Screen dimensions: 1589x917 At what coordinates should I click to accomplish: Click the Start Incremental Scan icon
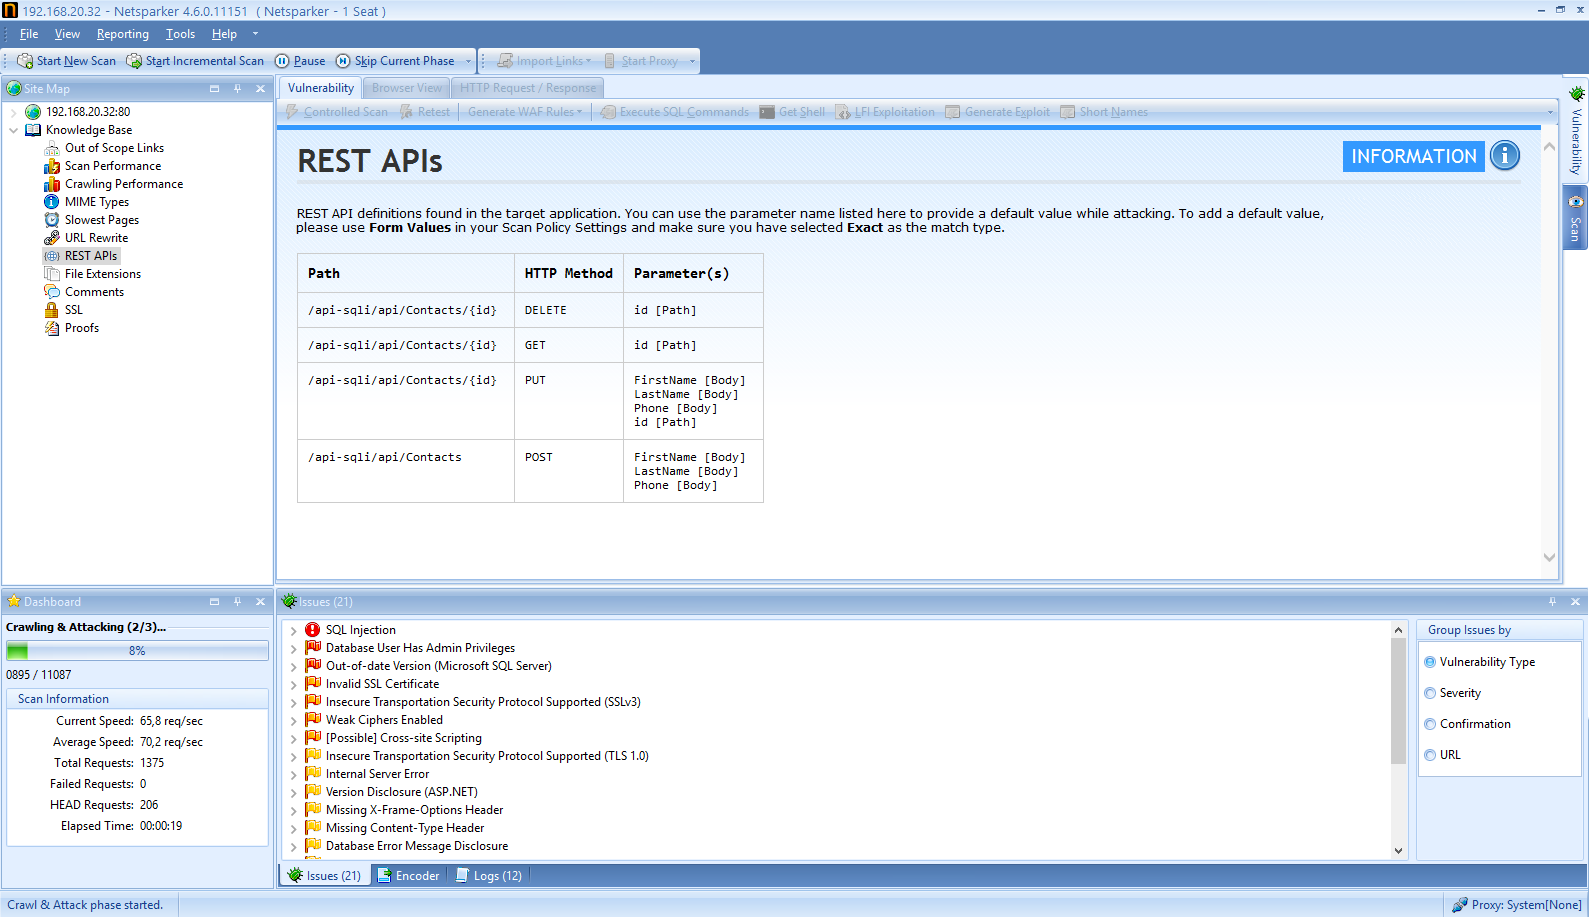point(134,61)
